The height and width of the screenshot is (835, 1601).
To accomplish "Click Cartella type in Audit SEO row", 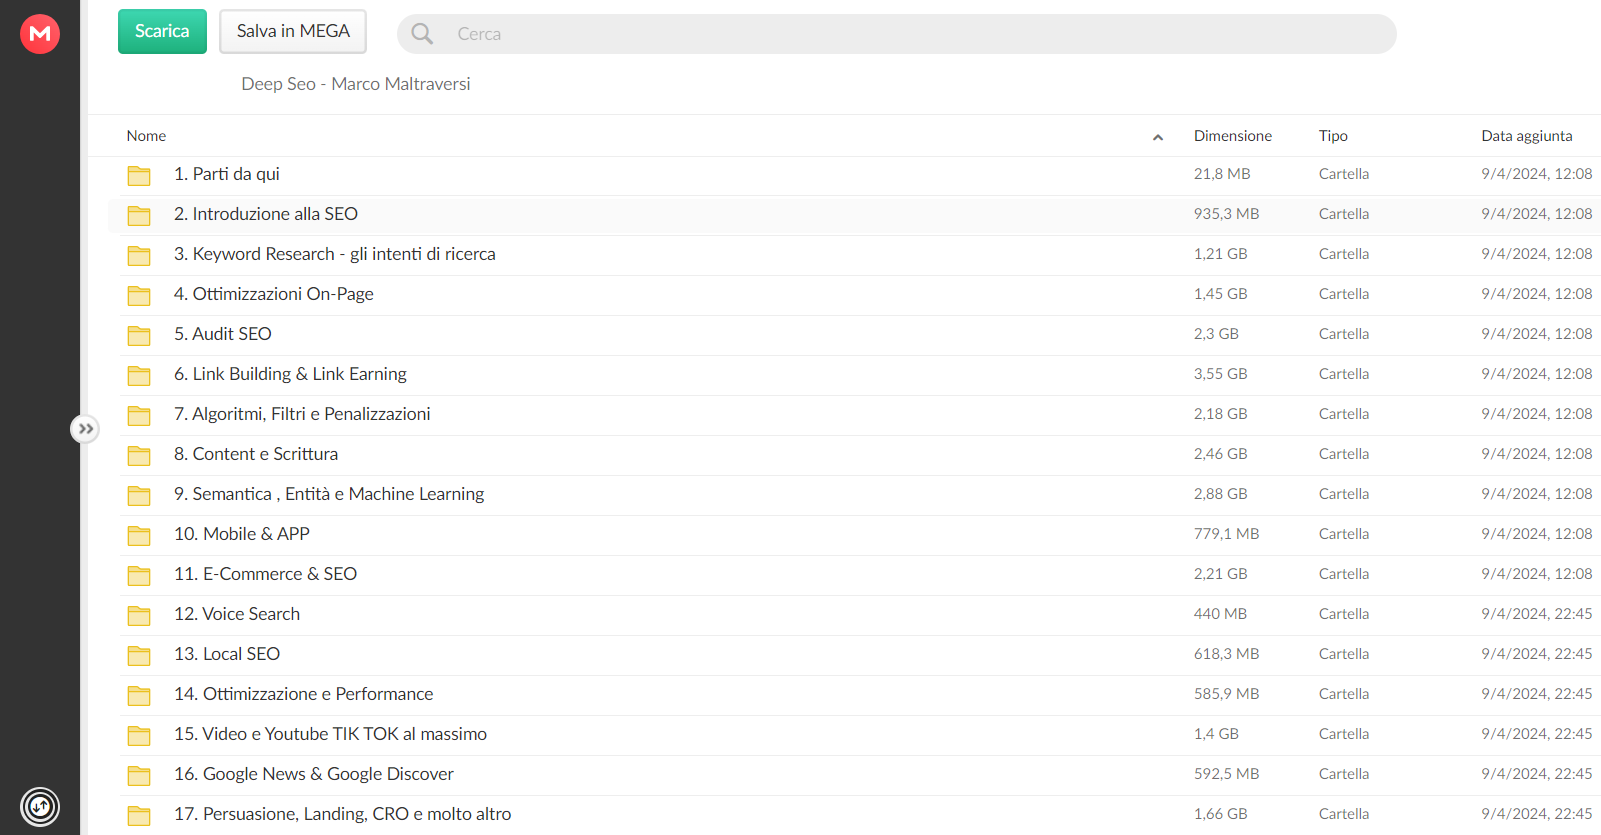I will point(1344,334).
